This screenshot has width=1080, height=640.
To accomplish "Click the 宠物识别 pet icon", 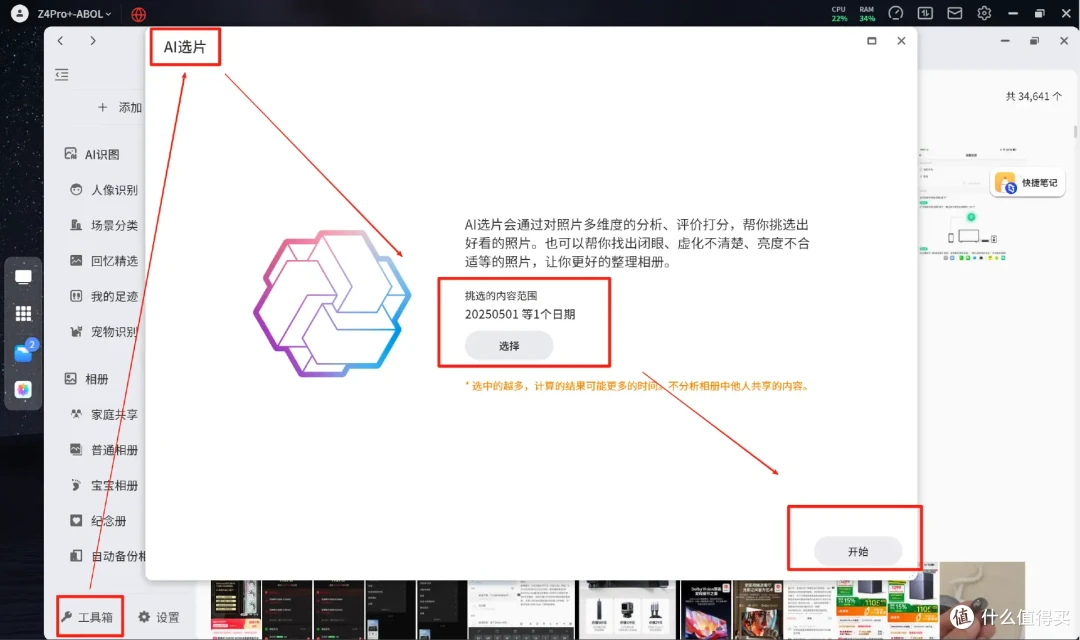I will coord(76,331).
